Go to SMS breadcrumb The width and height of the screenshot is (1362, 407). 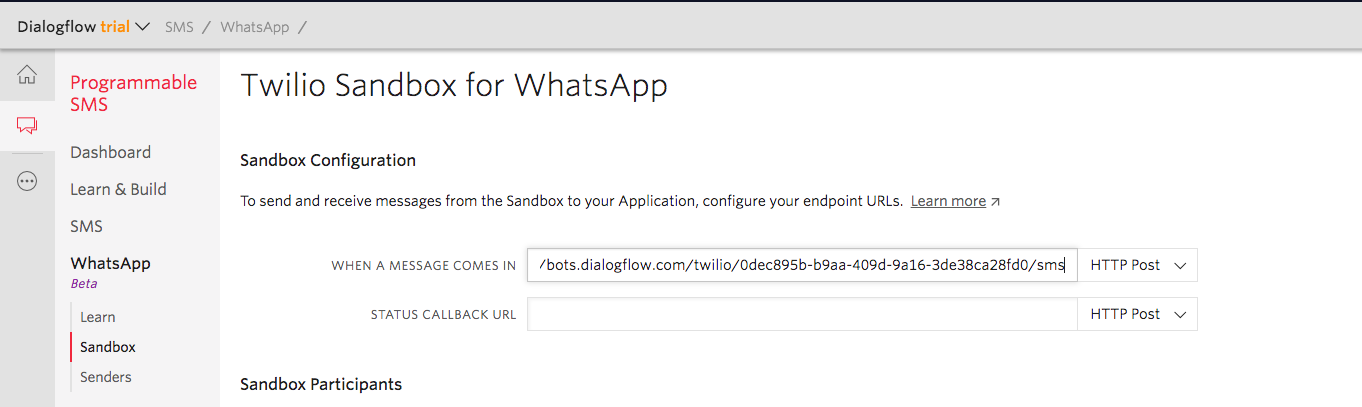179,27
